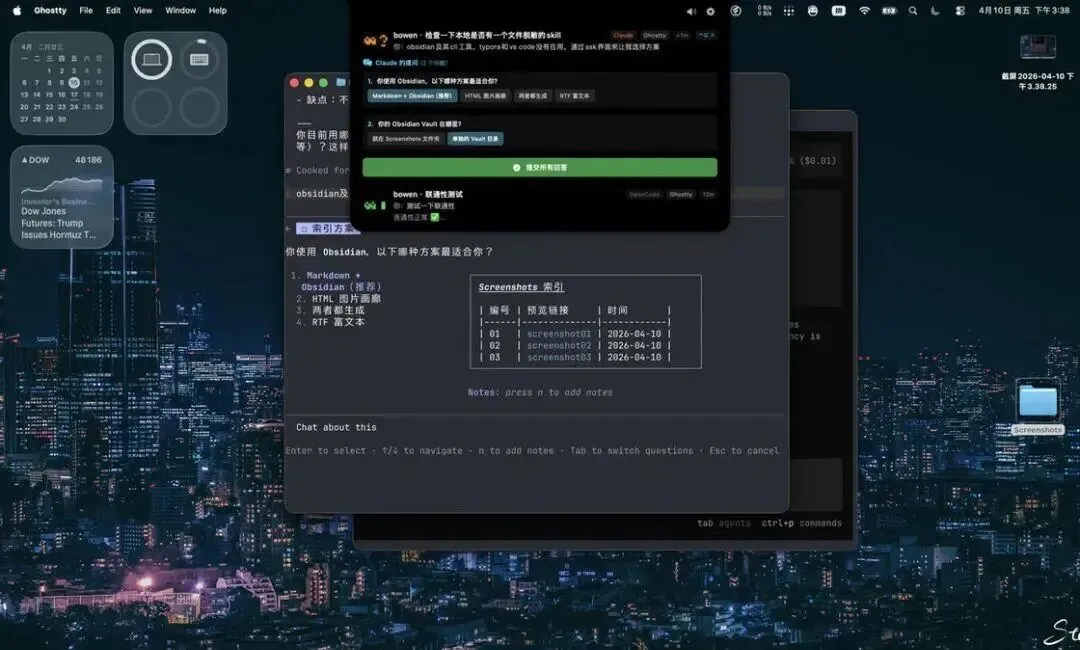Click the speaker icon in the popup header
Viewport: 1080px width, 650px height.
[x=691, y=11]
